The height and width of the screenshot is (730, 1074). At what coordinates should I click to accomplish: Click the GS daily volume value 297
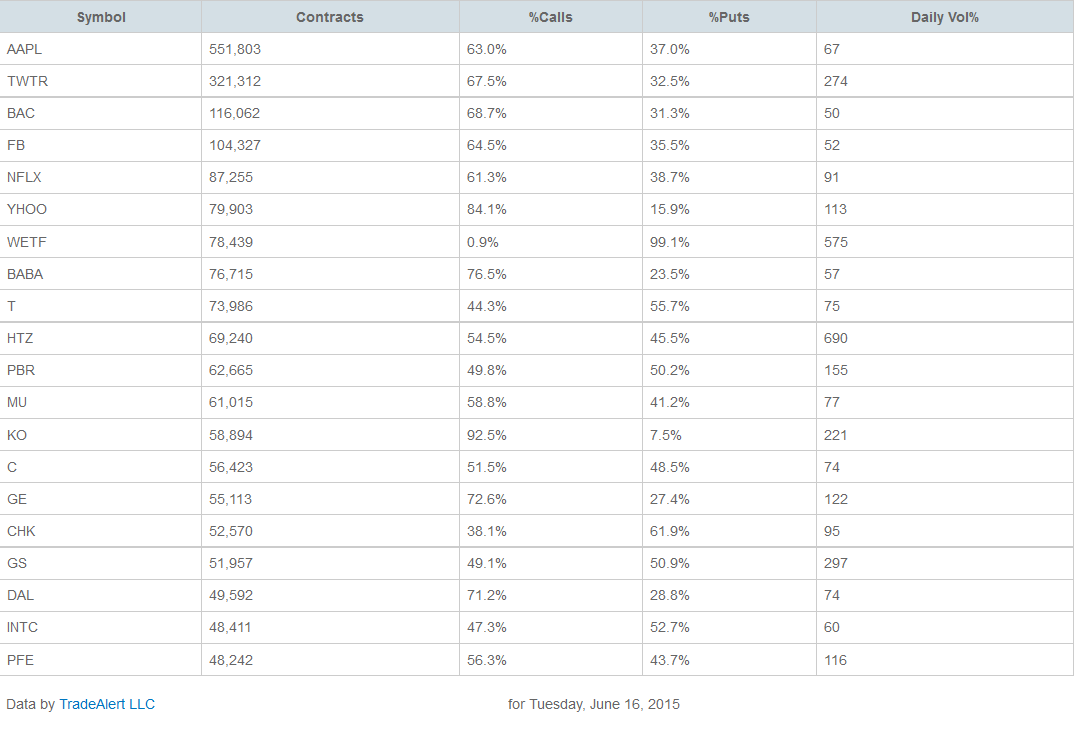point(836,563)
